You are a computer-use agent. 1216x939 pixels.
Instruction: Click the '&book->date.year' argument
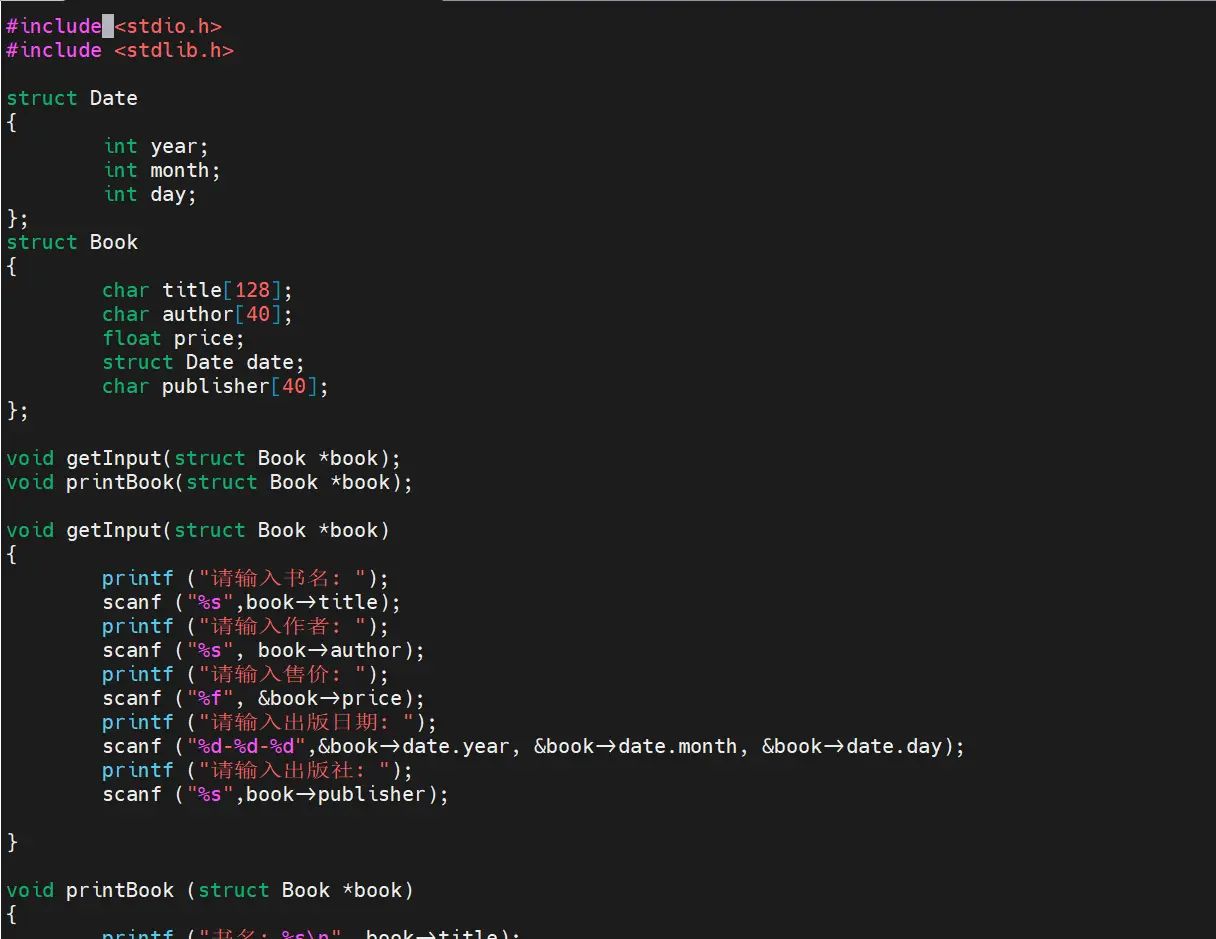414,746
